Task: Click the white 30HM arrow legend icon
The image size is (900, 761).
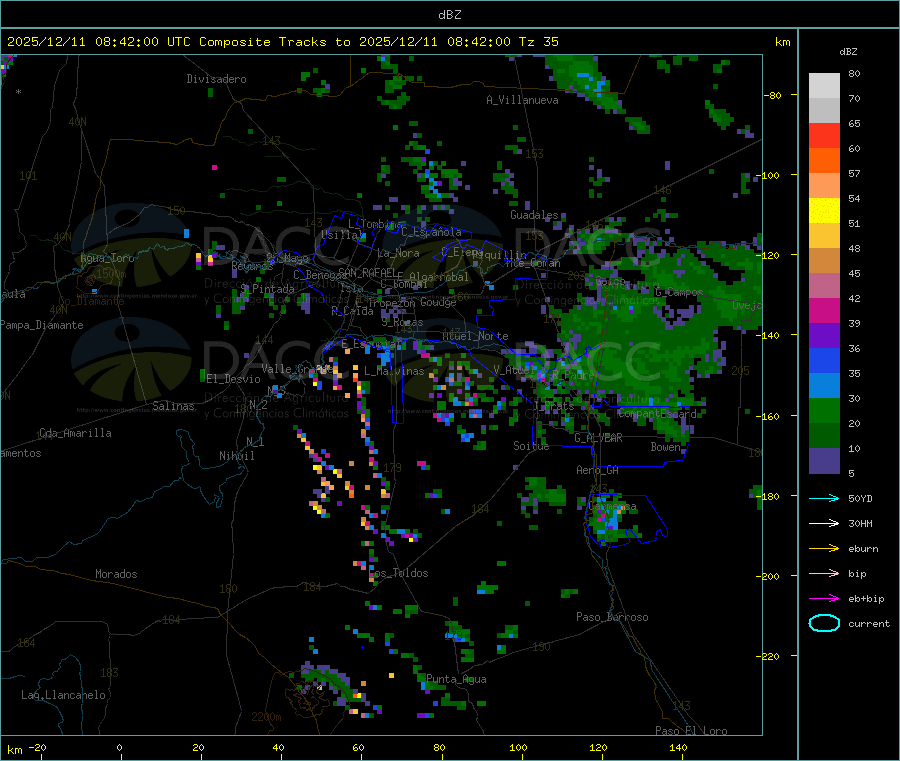Action: [x=824, y=523]
